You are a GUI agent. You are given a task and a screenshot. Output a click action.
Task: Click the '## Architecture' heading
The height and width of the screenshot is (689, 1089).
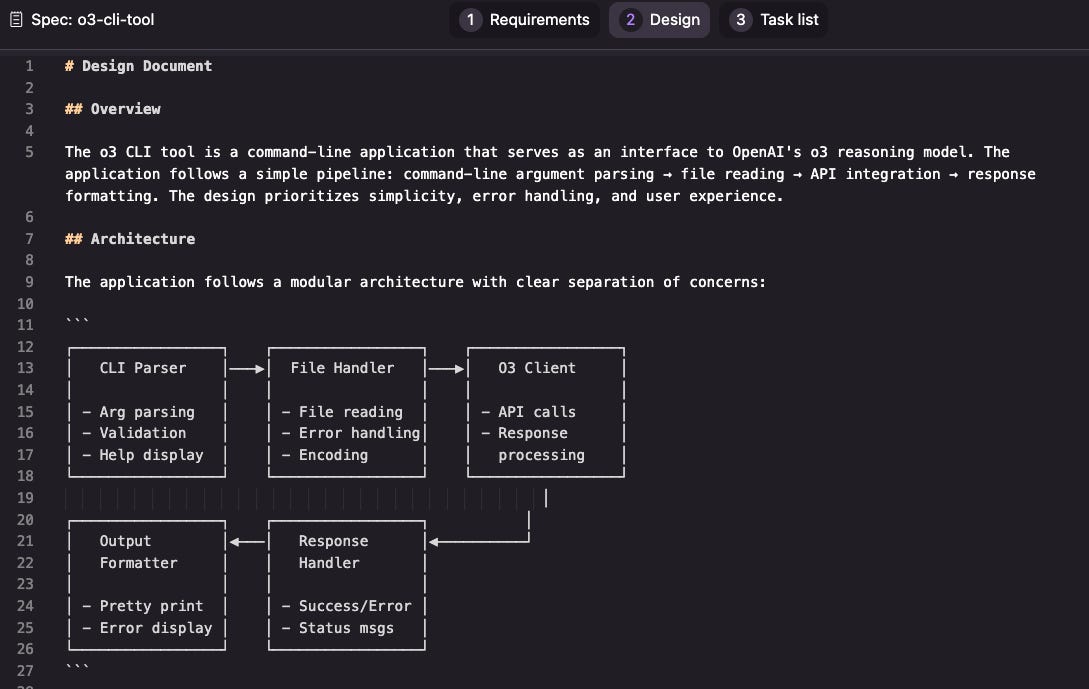130,239
